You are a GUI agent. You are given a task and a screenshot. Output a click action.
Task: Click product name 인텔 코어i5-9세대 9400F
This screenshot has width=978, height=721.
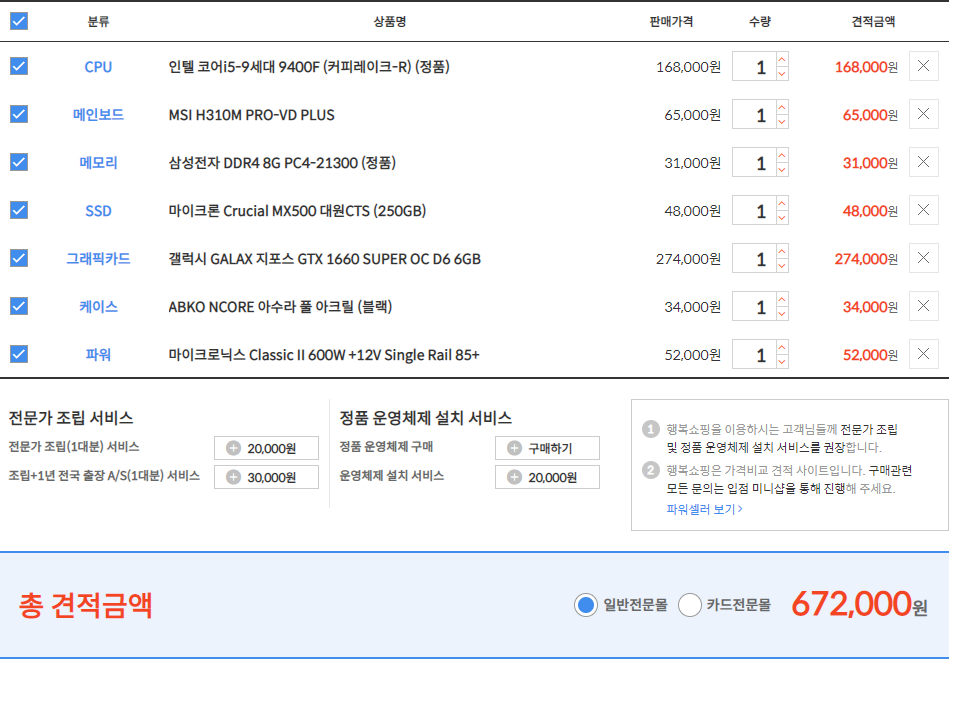point(309,67)
